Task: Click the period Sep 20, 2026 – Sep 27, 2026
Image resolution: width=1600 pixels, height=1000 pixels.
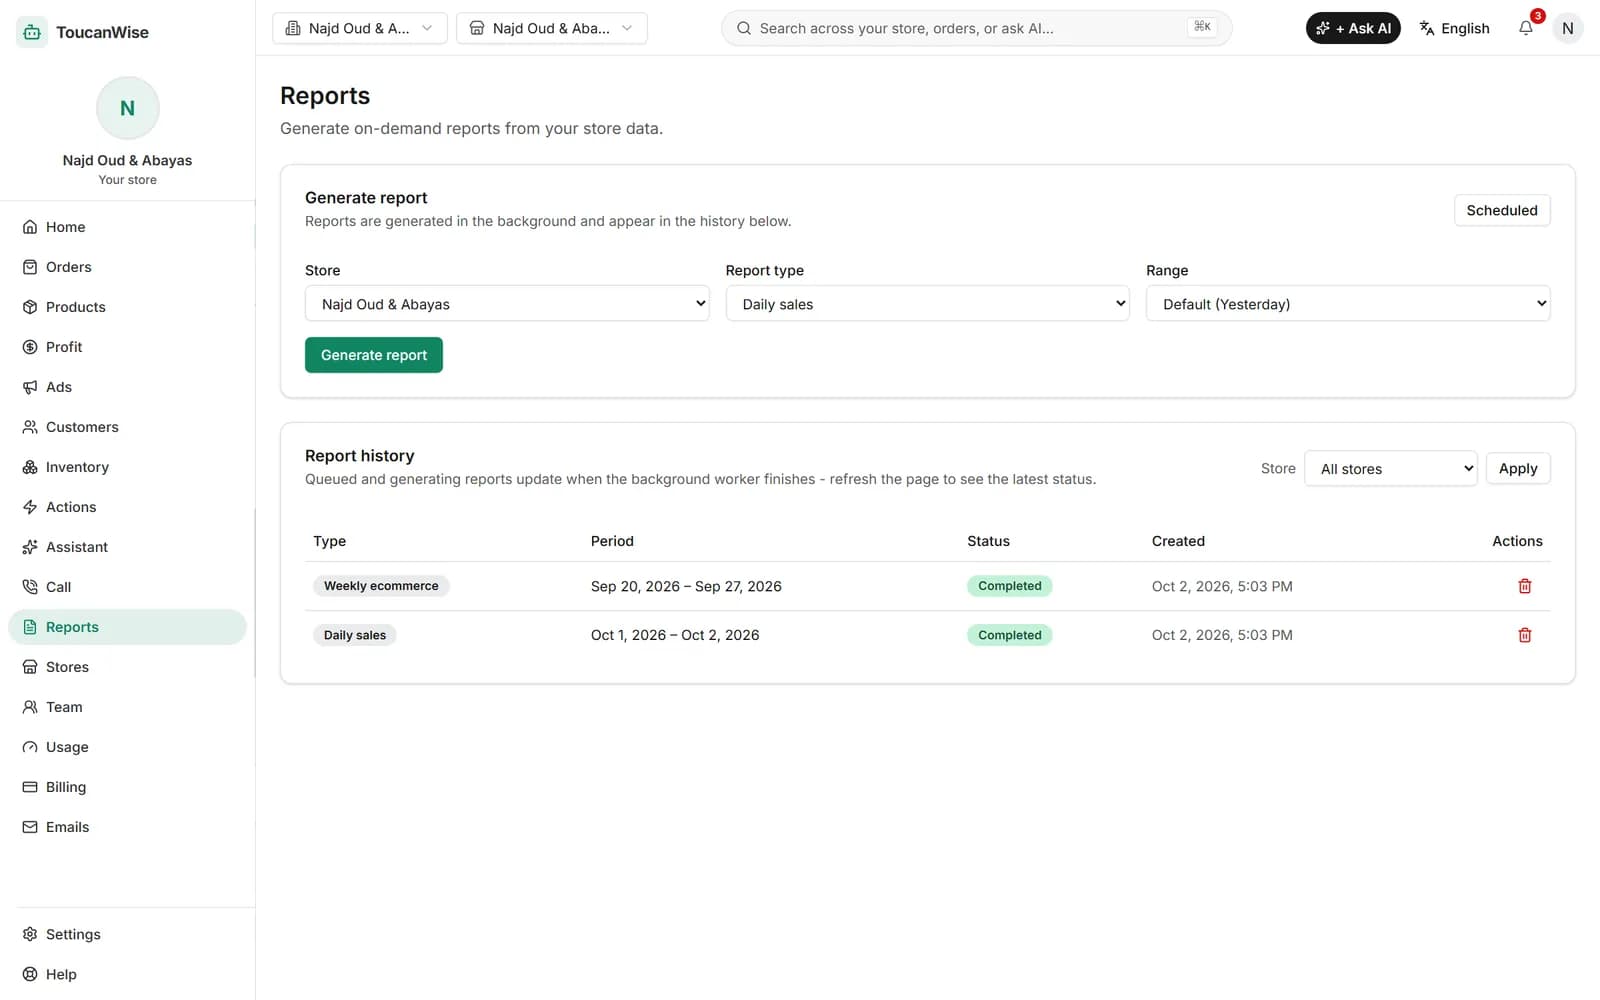Action: (686, 586)
